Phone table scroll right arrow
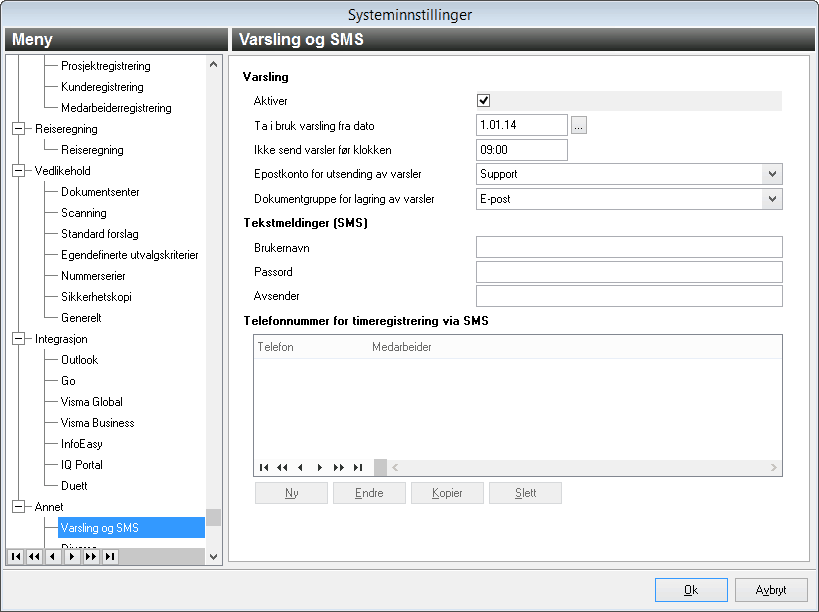 click(774, 467)
